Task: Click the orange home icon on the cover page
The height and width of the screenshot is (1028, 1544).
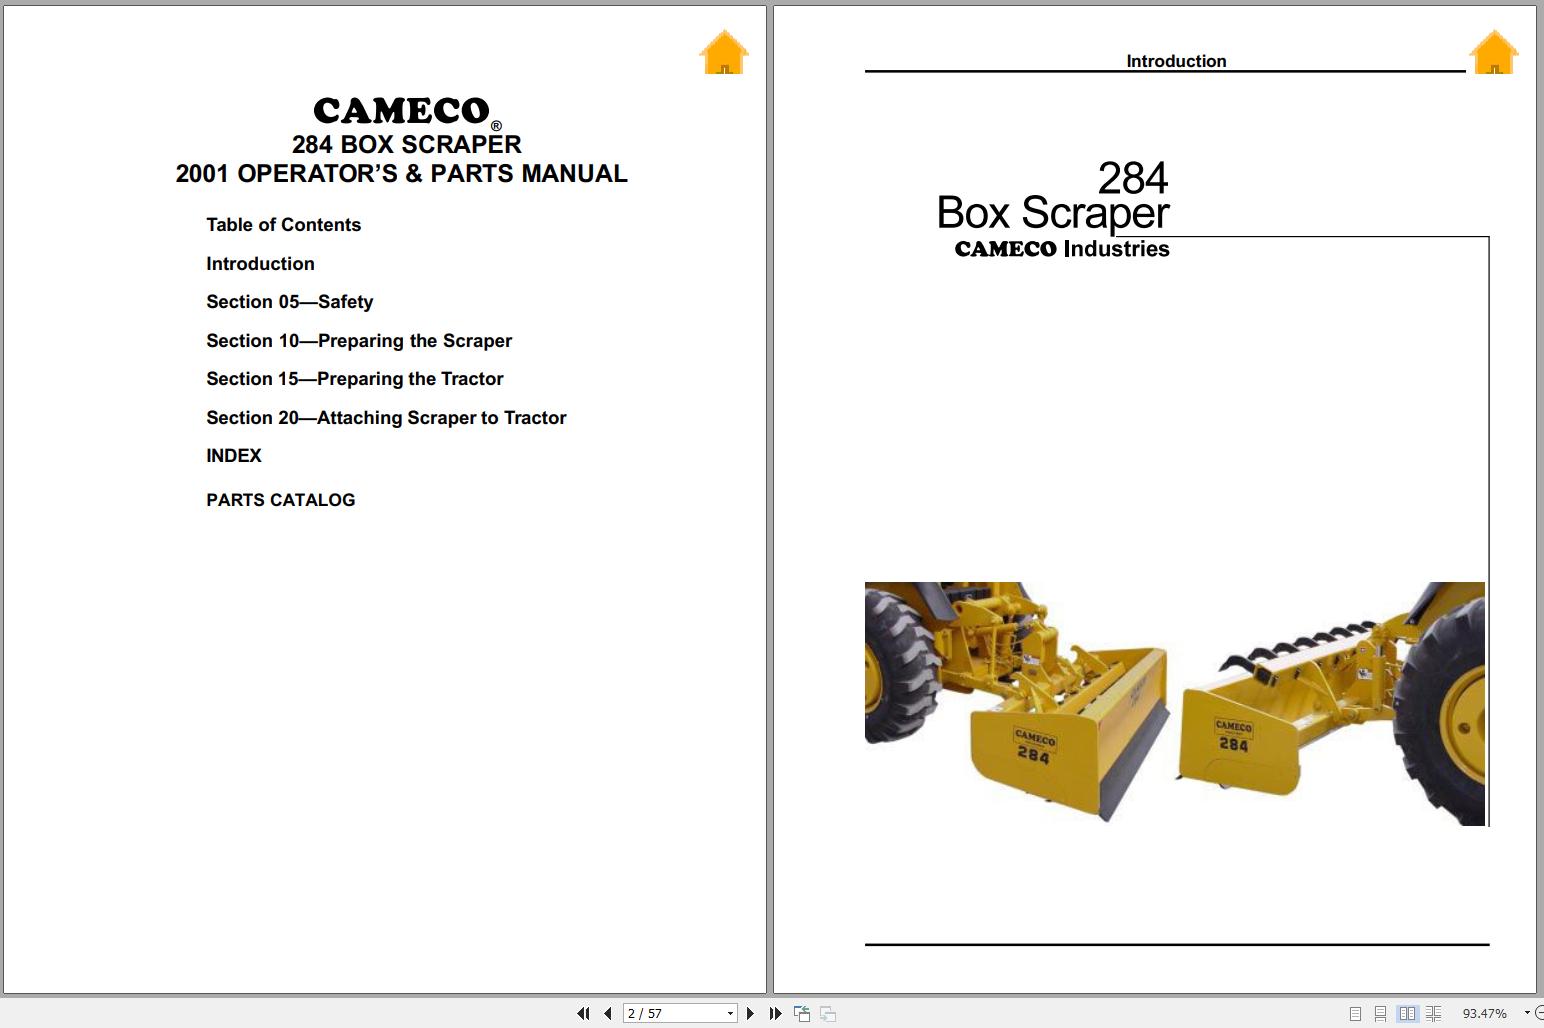Action: [x=723, y=53]
